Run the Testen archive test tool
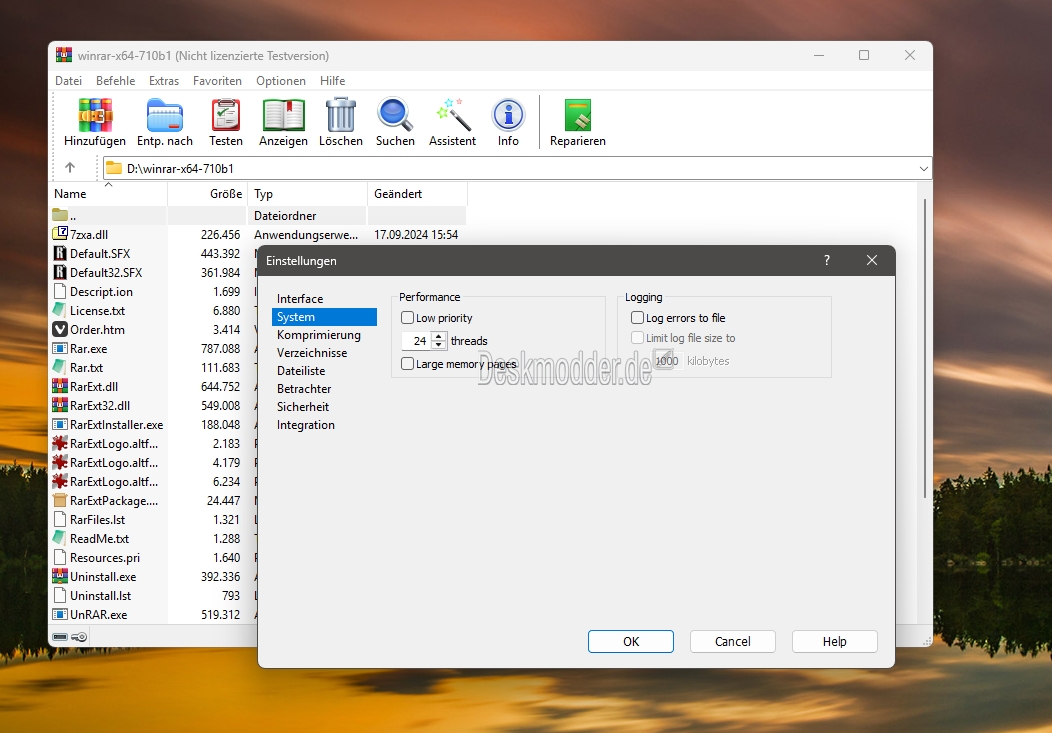1052x733 pixels. point(226,115)
